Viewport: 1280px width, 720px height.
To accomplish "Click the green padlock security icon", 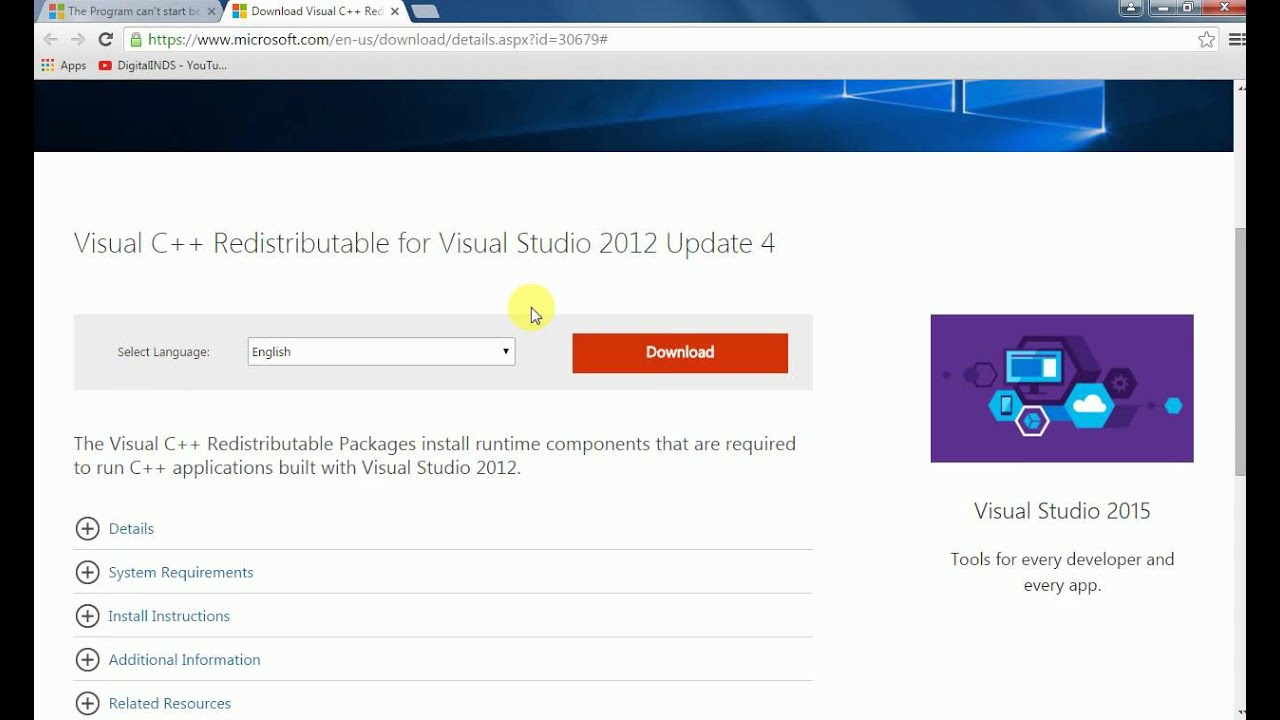I will pos(136,40).
